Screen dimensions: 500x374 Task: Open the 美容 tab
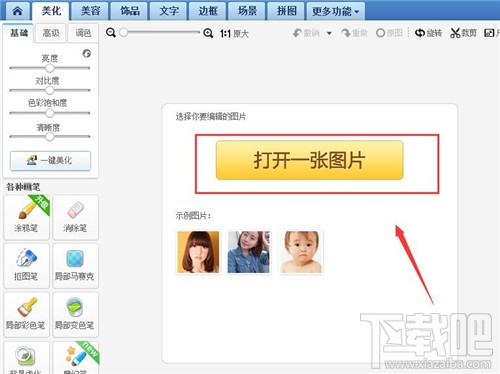click(90, 11)
